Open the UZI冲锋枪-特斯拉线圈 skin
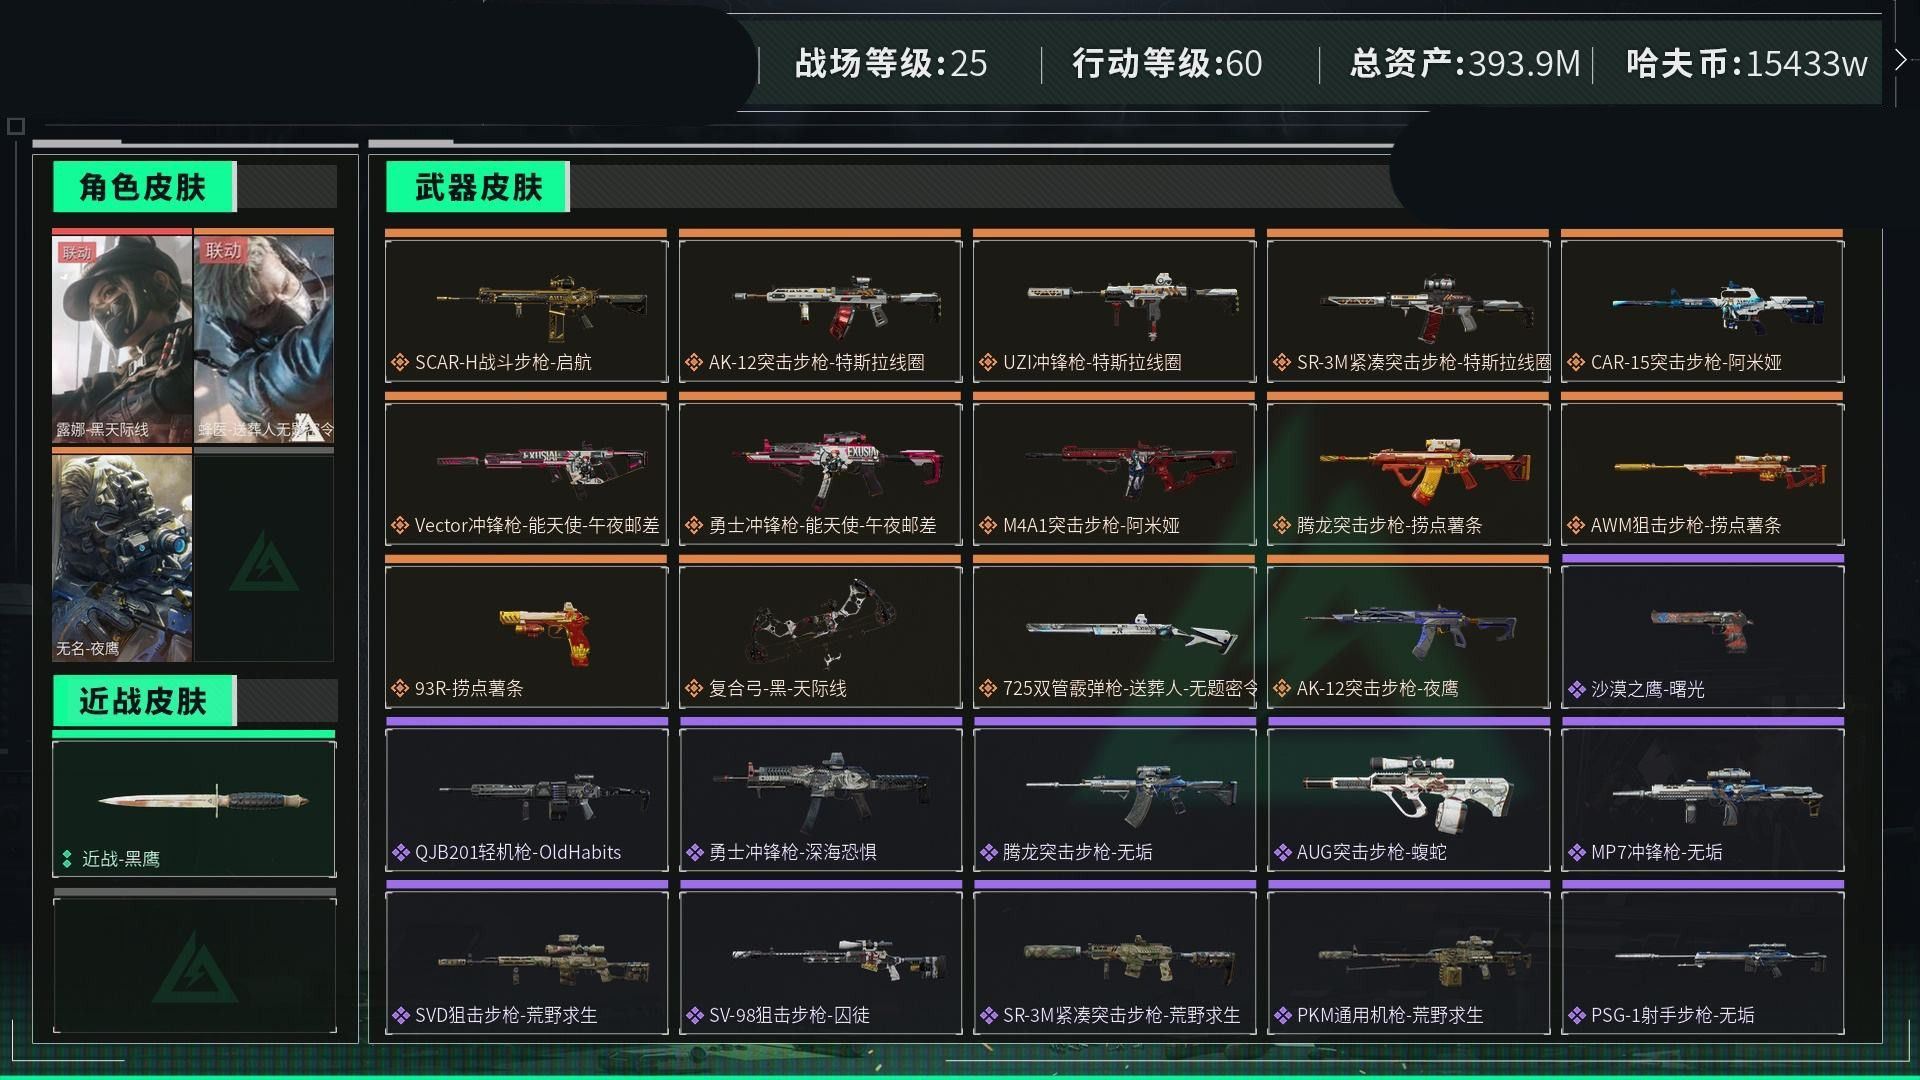This screenshot has height=1080, width=1920. click(1114, 310)
